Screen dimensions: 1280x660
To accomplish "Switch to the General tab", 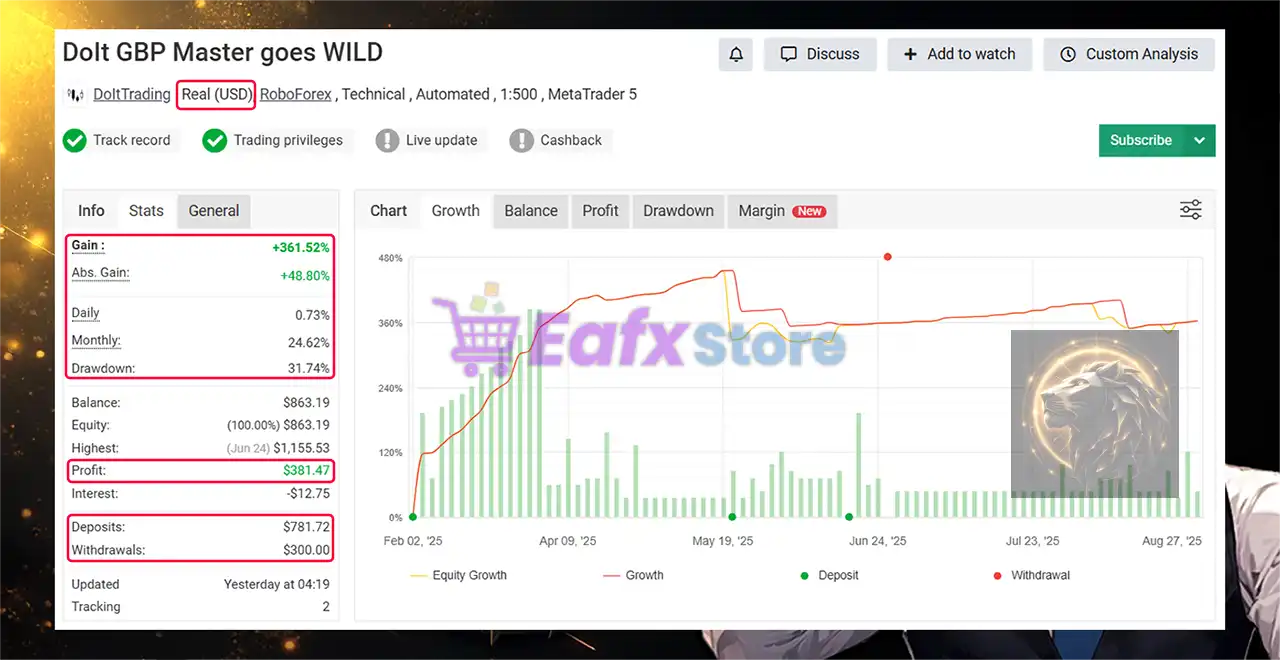I will (x=214, y=211).
